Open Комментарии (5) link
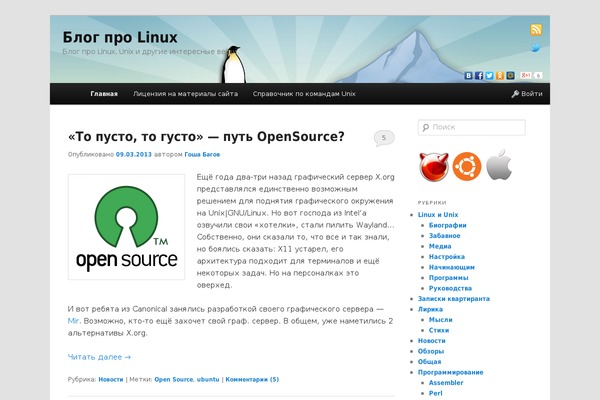This screenshot has height=400, width=600. pos(252,379)
